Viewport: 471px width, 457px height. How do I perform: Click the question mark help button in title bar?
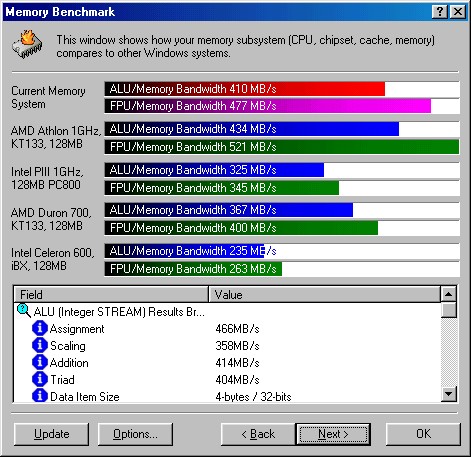pyautogui.click(x=440, y=12)
